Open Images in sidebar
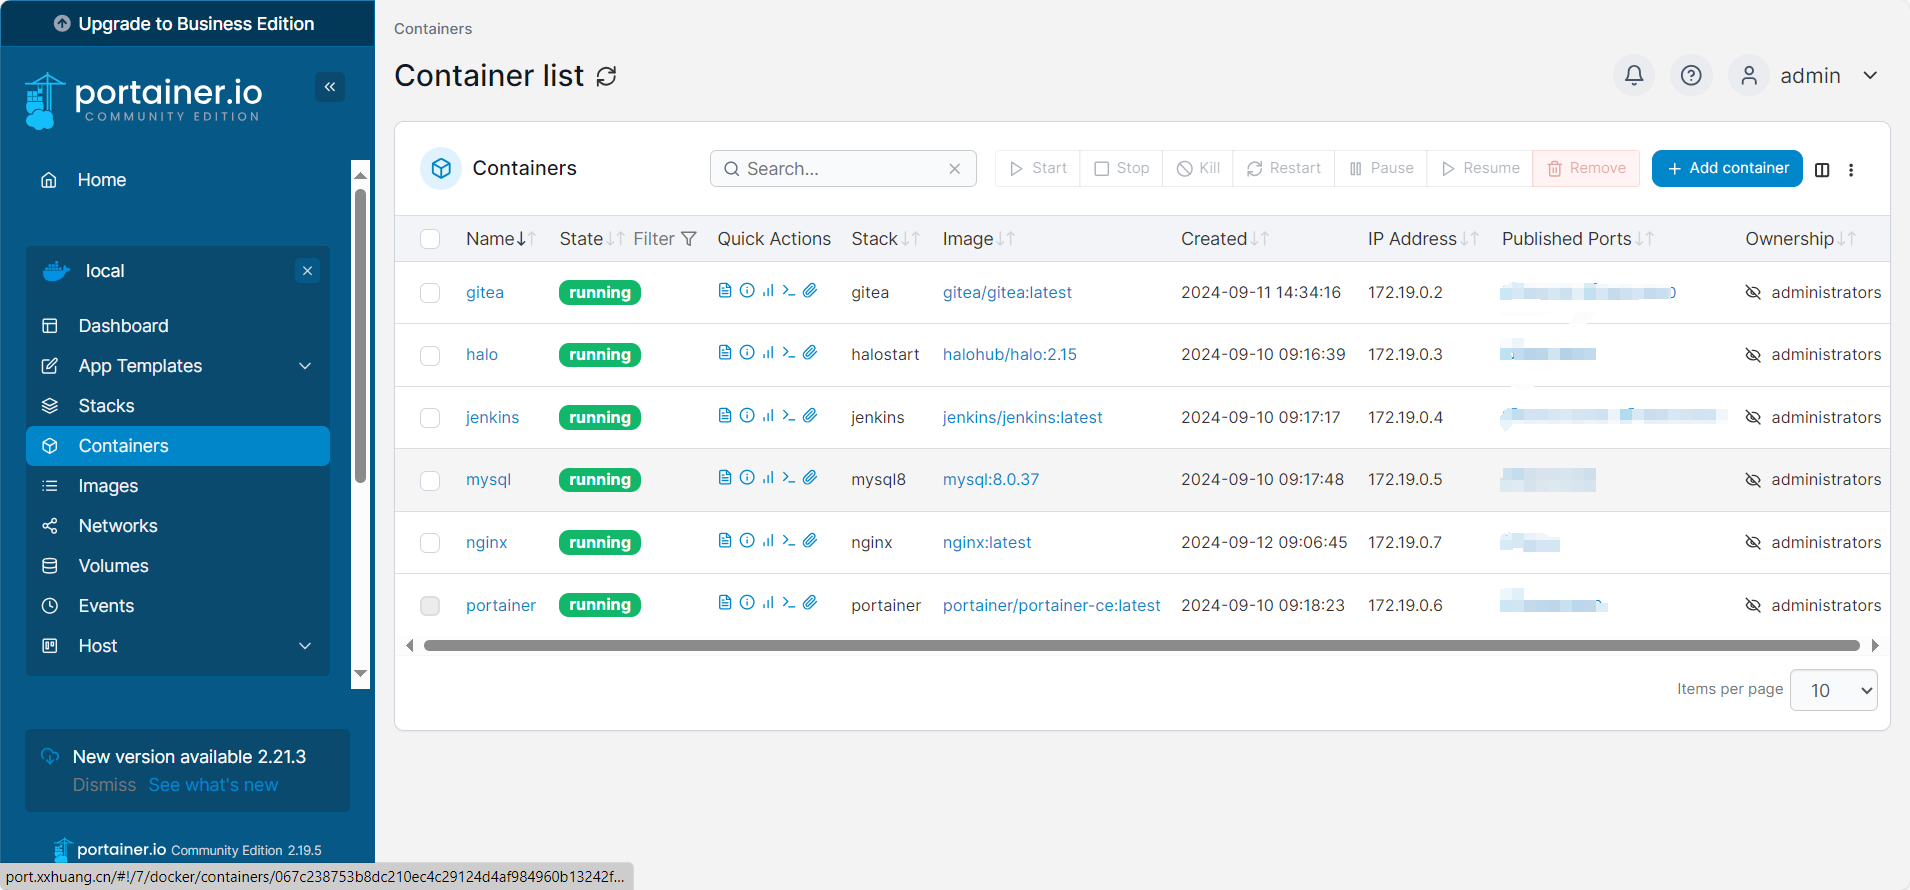The width and height of the screenshot is (1910, 890). pos(178,486)
